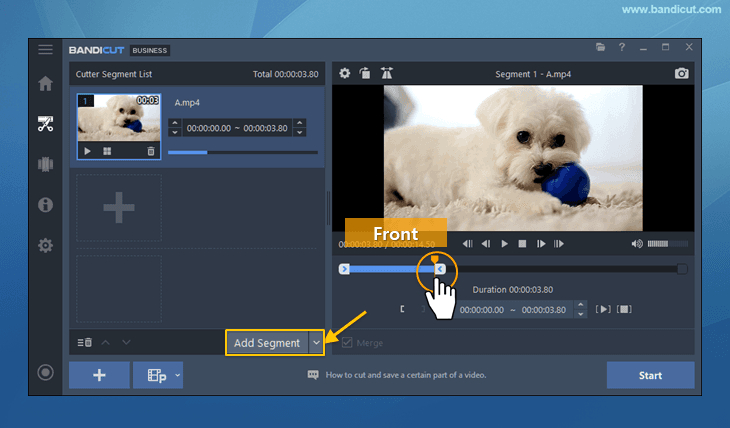Open the project file dropdown arrow
This screenshot has height=428, width=730.
[177, 375]
